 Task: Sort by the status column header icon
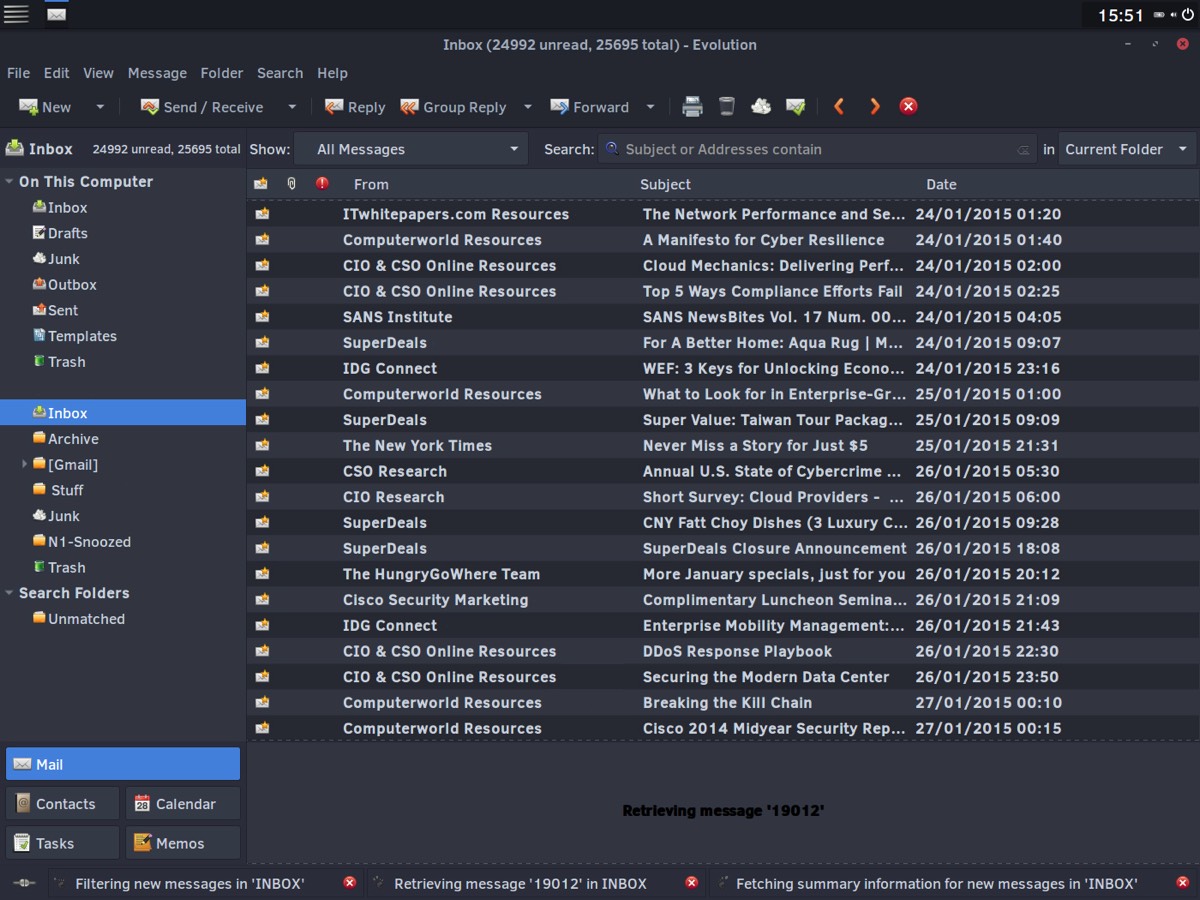tap(261, 184)
